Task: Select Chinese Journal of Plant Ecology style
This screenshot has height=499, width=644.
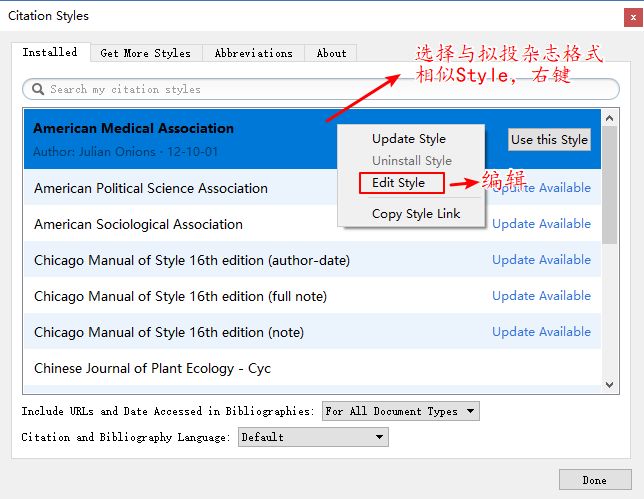Action: point(152,368)
